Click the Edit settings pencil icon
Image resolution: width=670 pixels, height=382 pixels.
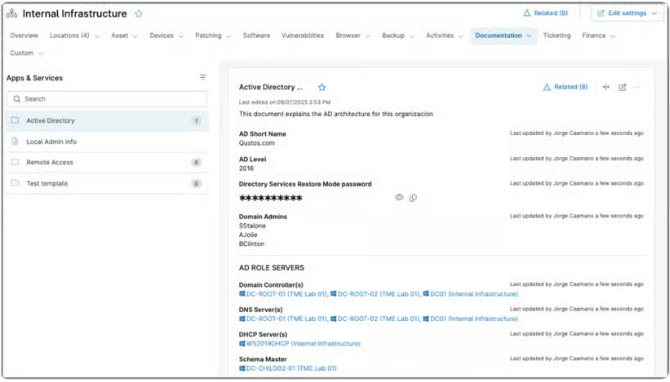tap(601, 13)
